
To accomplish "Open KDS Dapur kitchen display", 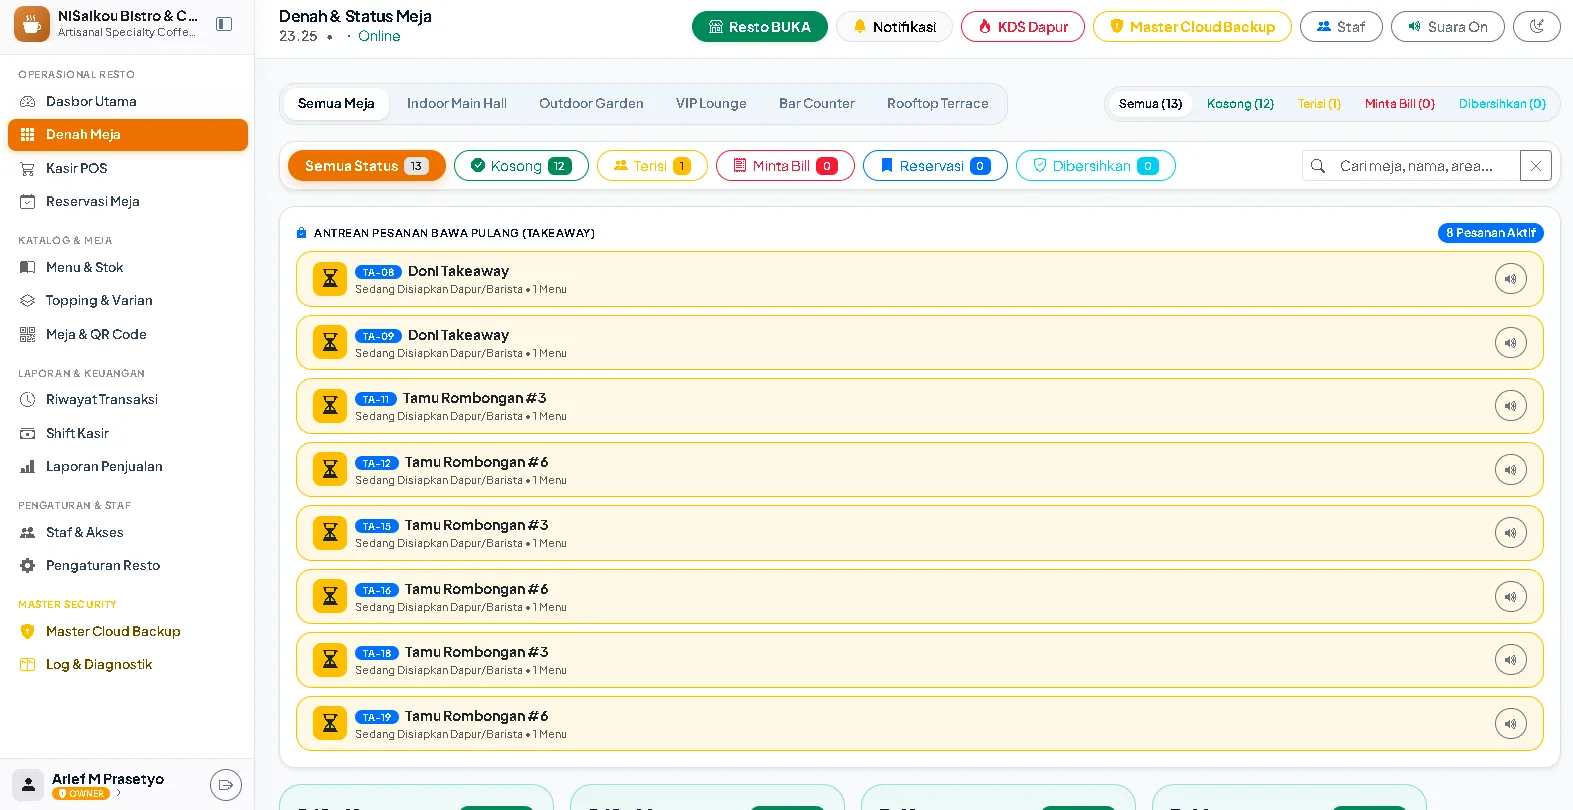I will coord(1023,27).
